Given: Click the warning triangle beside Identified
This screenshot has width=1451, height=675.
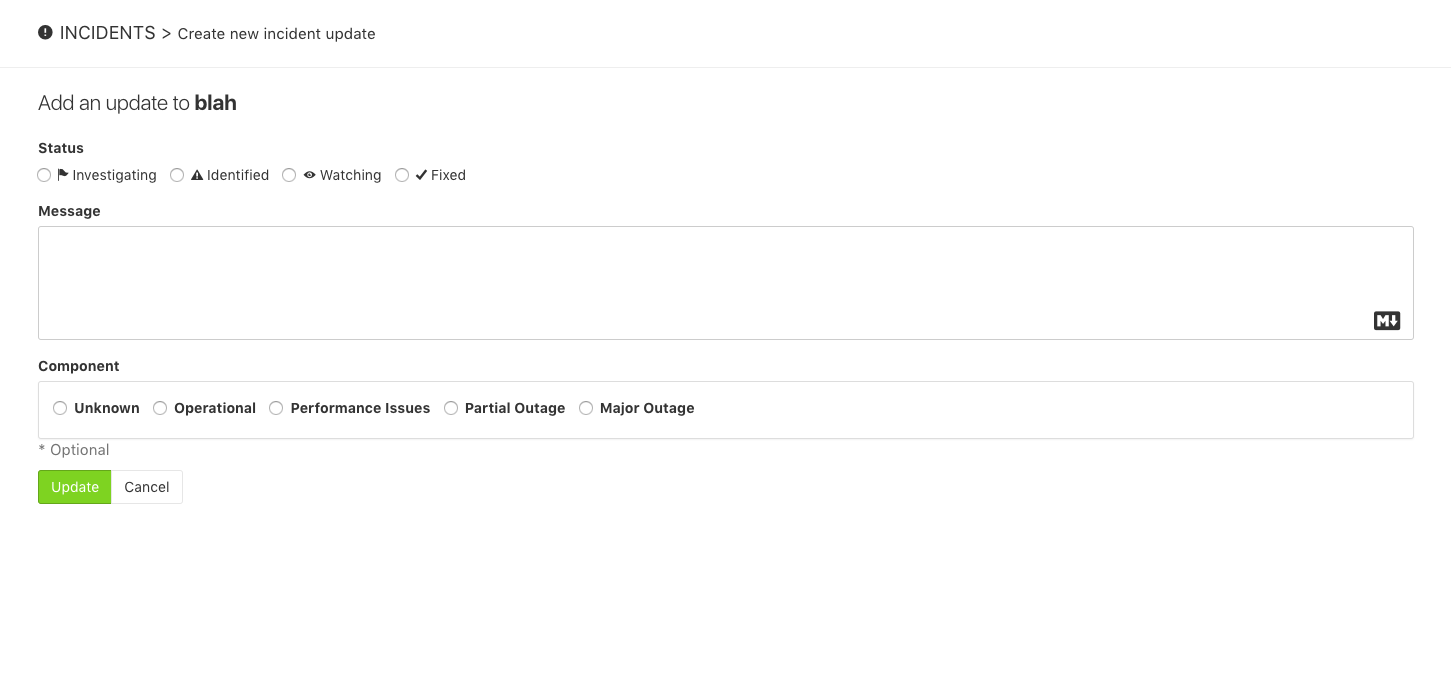Looking at the screenshot, I should point(198,174).
